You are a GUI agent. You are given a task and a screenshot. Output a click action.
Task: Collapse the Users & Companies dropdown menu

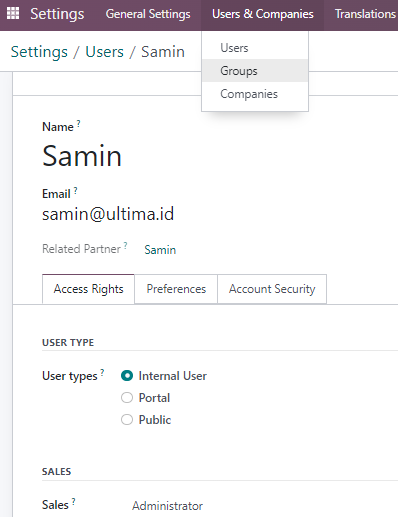tap(262, 14)
